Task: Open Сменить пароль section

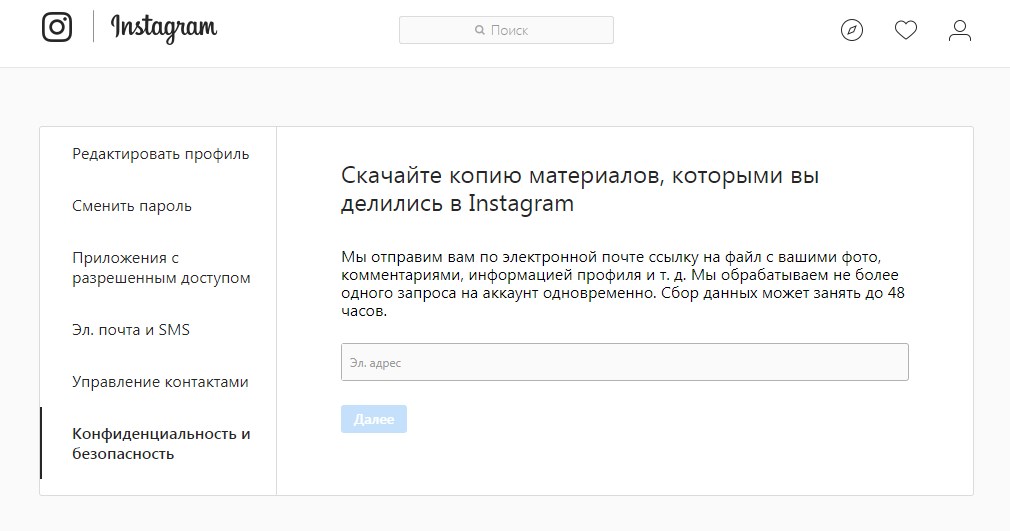Action: coord(132,206)
